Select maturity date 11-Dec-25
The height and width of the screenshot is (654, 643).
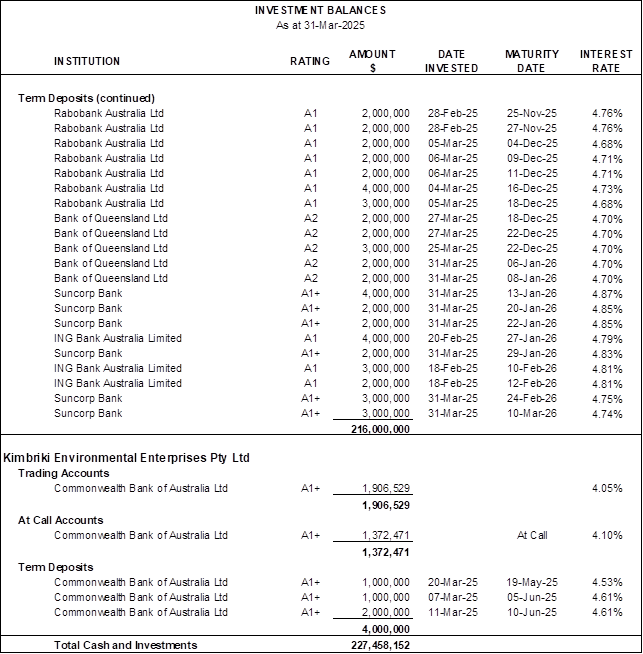pos(532,174)
